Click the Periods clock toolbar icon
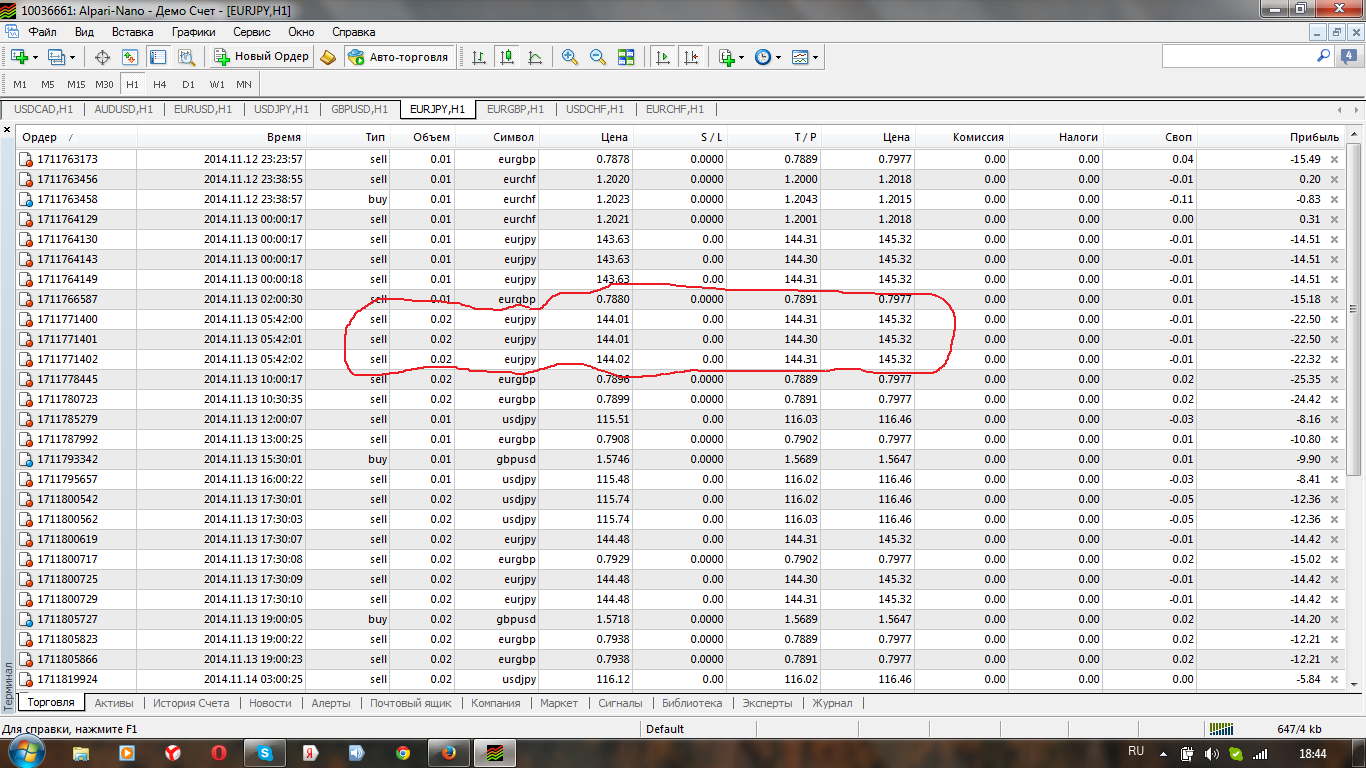Screen dimensions: 1366x768 763,57
